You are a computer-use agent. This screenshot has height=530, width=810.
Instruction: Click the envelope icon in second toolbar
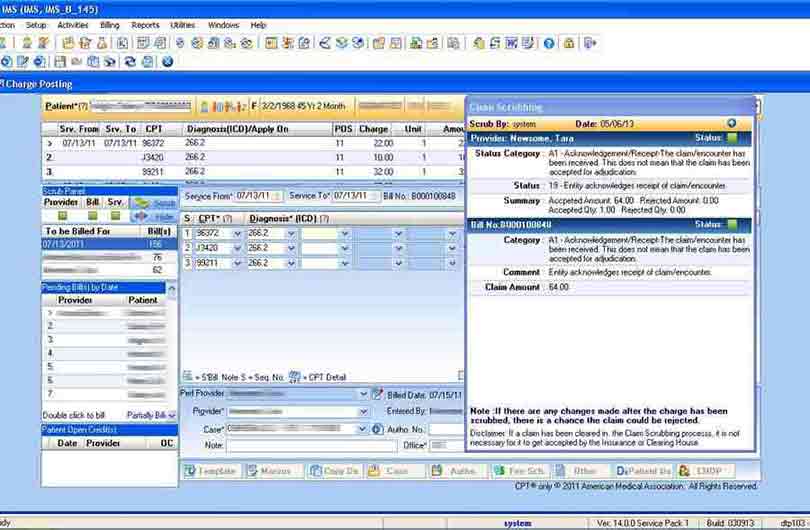77,62
